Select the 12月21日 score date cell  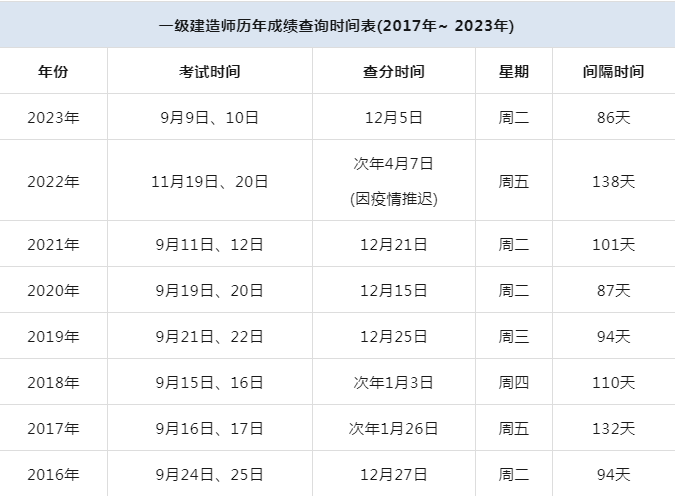[393, 244]
